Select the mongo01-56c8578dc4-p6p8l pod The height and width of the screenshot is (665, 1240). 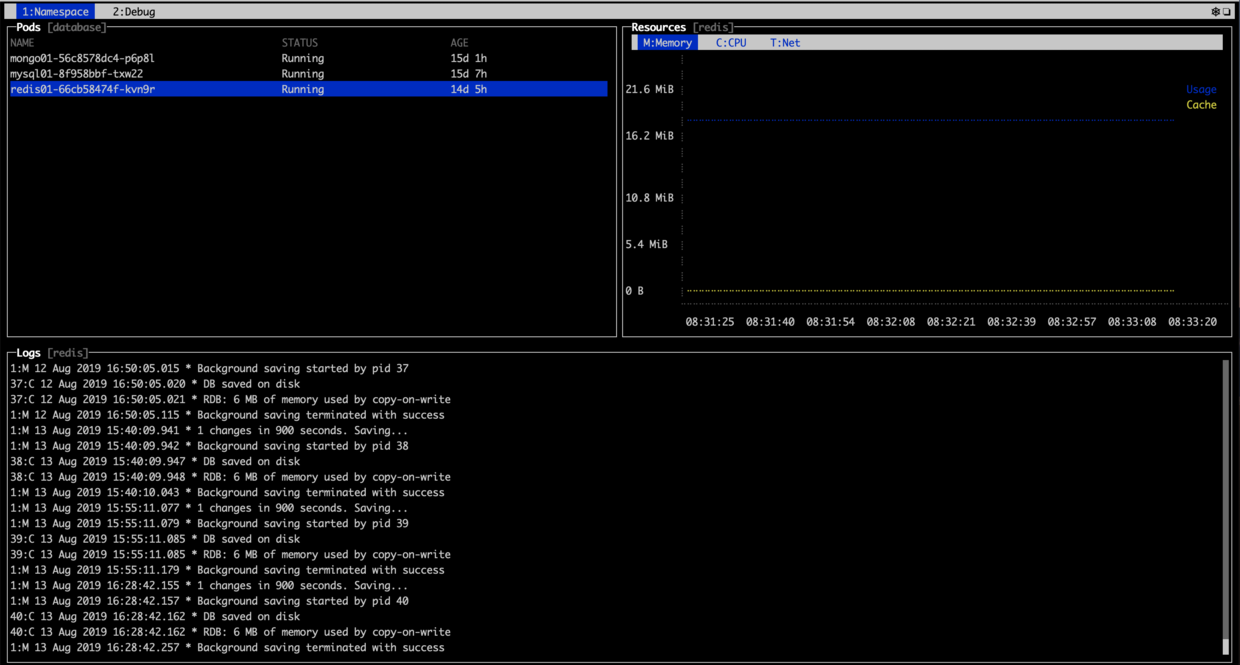click(82, 58)
